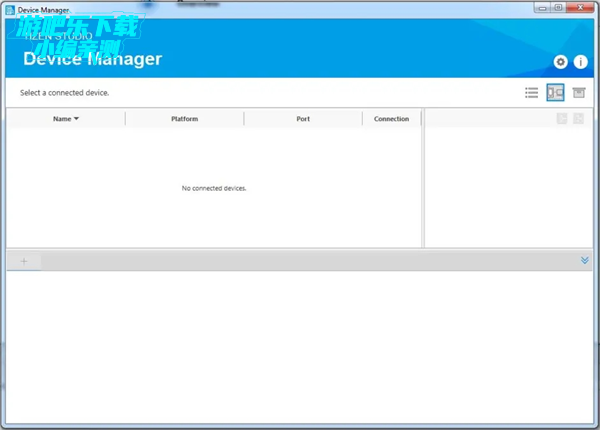Open settings via the gear icon
Image resolution: width=600 pixels, height=430 pixels.
560,62
